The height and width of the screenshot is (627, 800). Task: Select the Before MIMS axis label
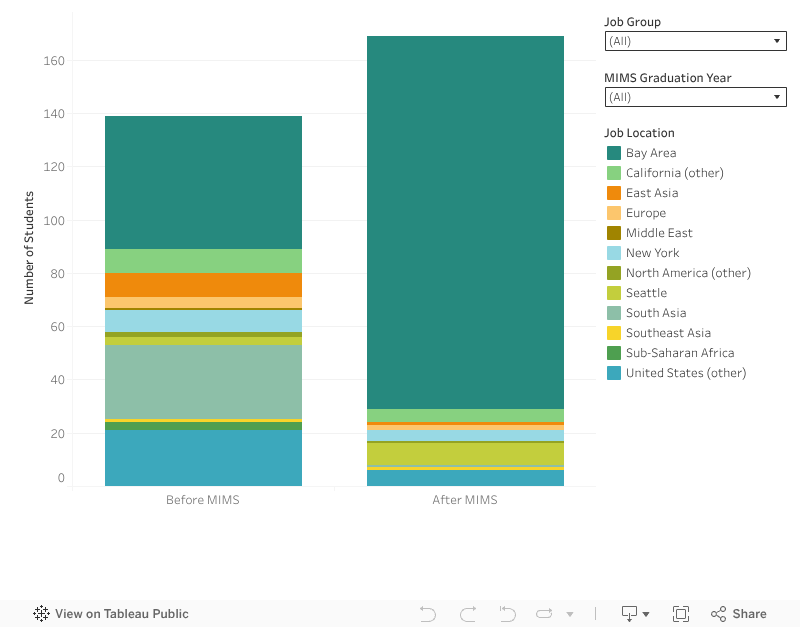click(x=203, y=500)
